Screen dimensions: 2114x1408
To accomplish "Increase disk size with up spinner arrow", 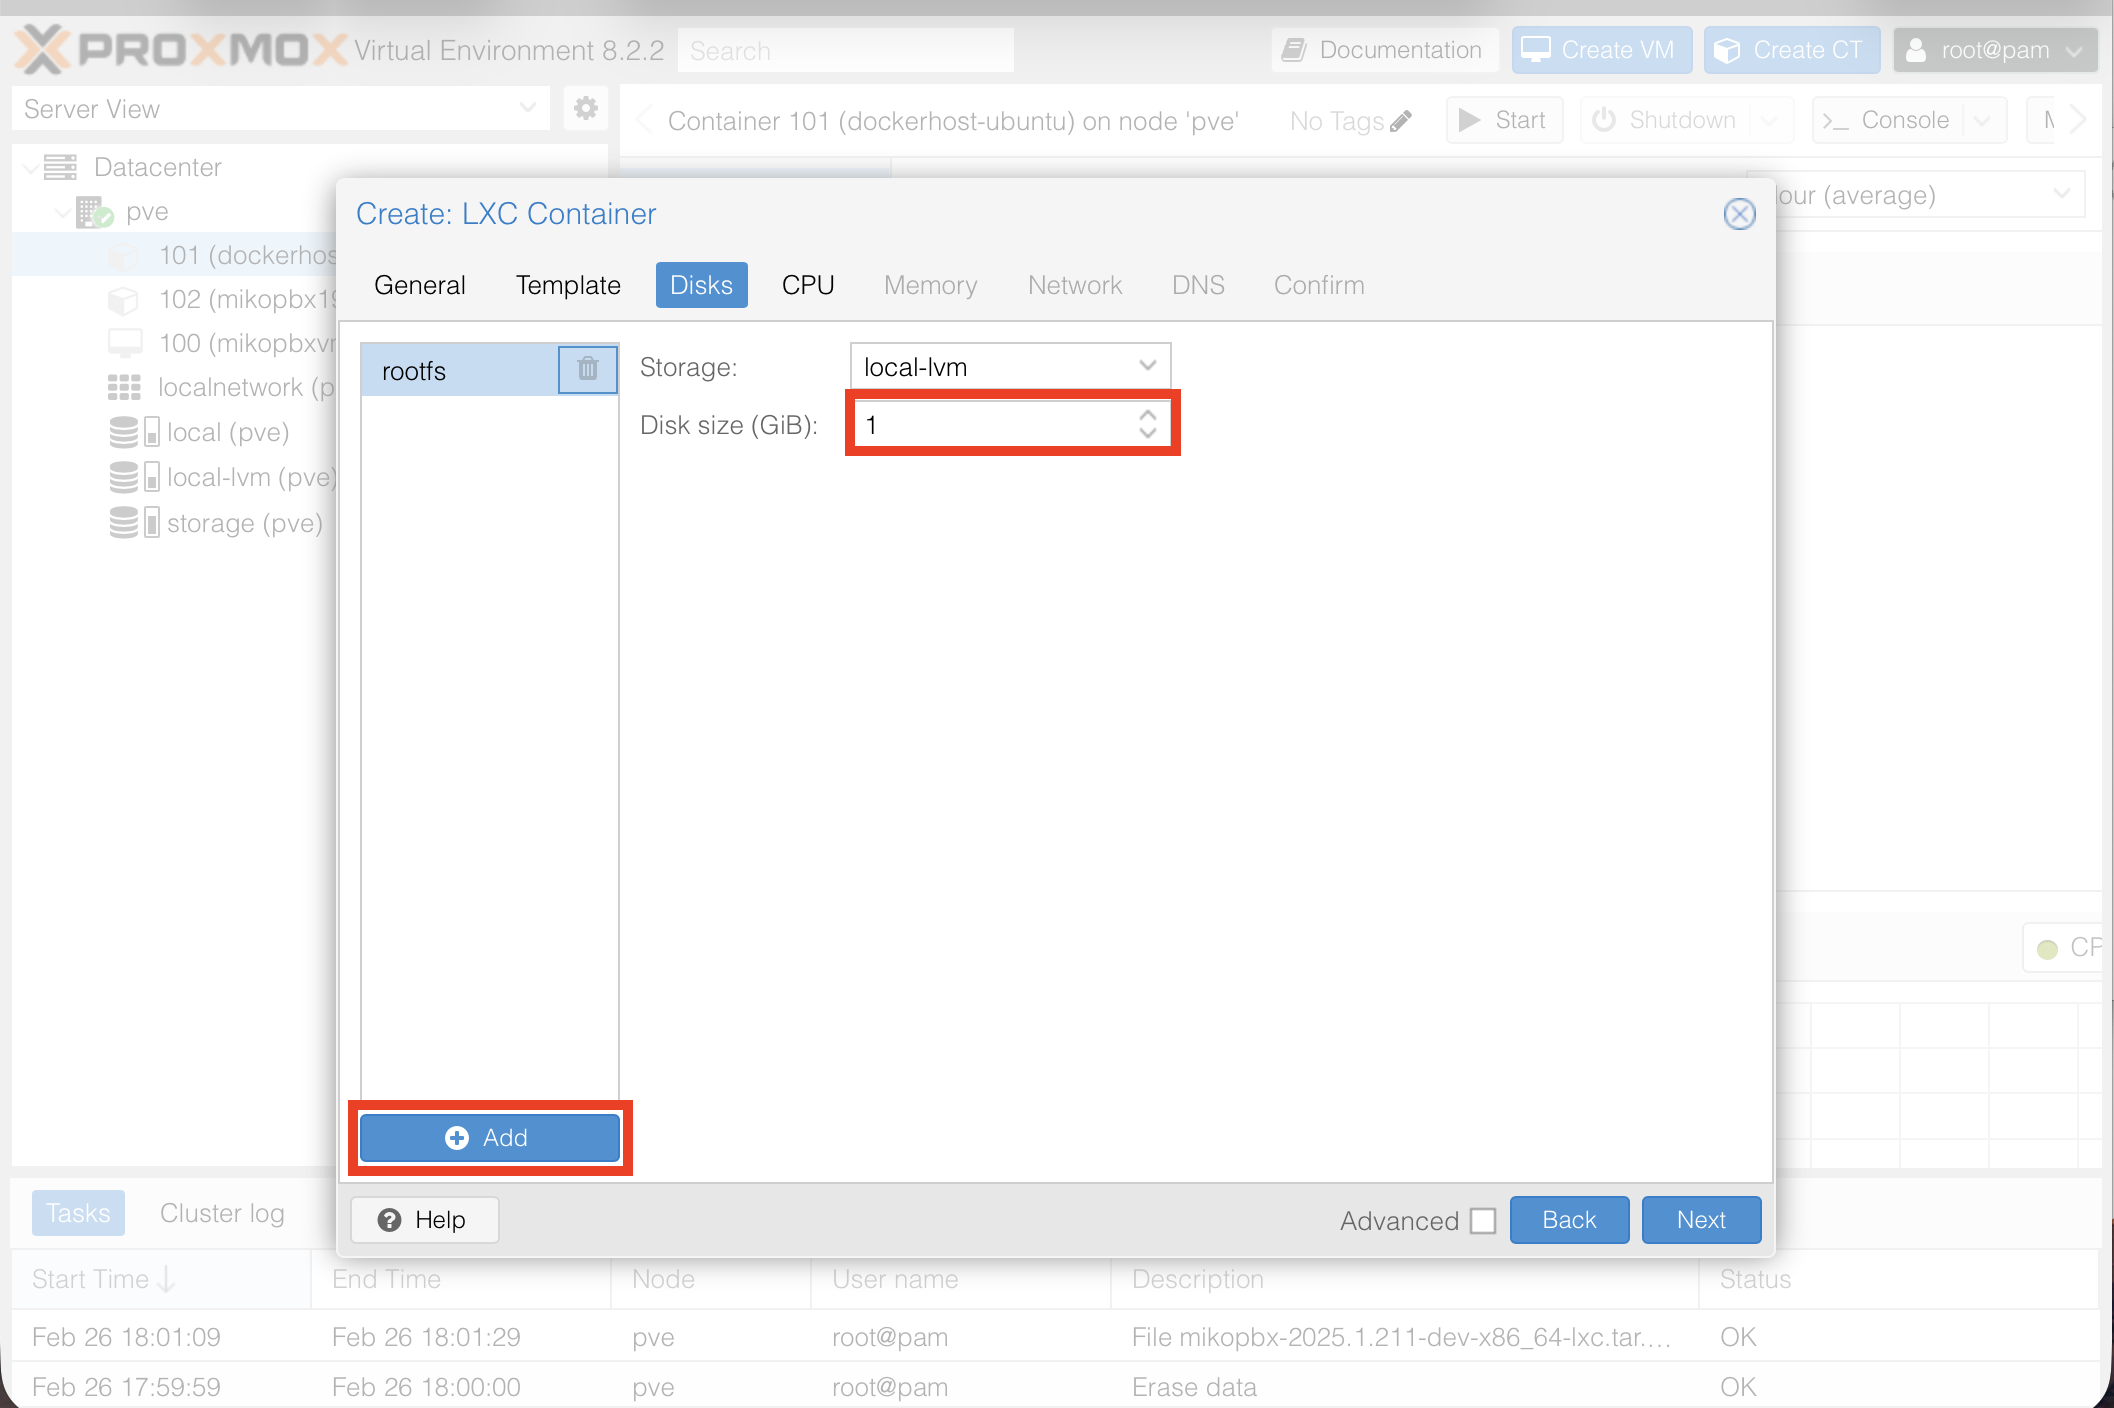I will [1148, 415].
